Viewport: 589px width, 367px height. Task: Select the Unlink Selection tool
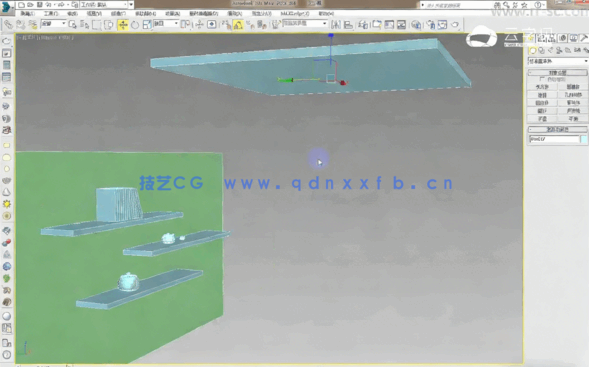[x=20, y=25]
